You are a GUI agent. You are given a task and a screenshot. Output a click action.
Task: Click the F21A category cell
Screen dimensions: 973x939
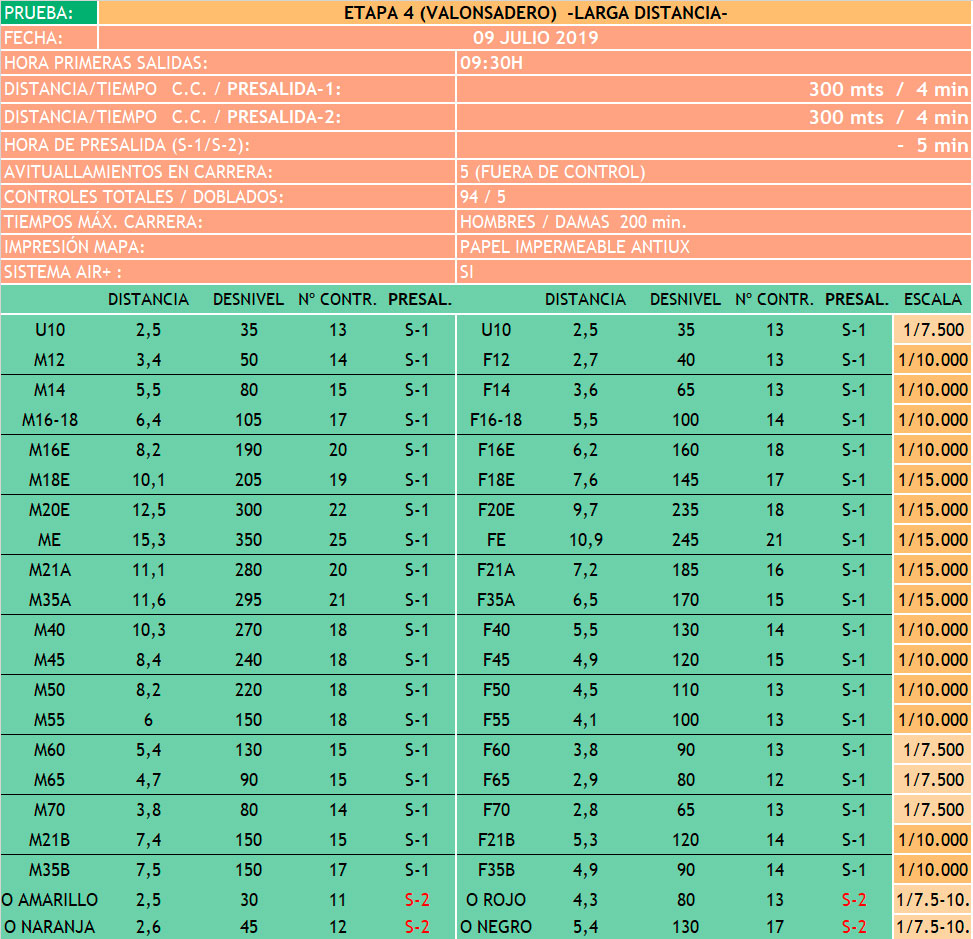pos(496,570)
